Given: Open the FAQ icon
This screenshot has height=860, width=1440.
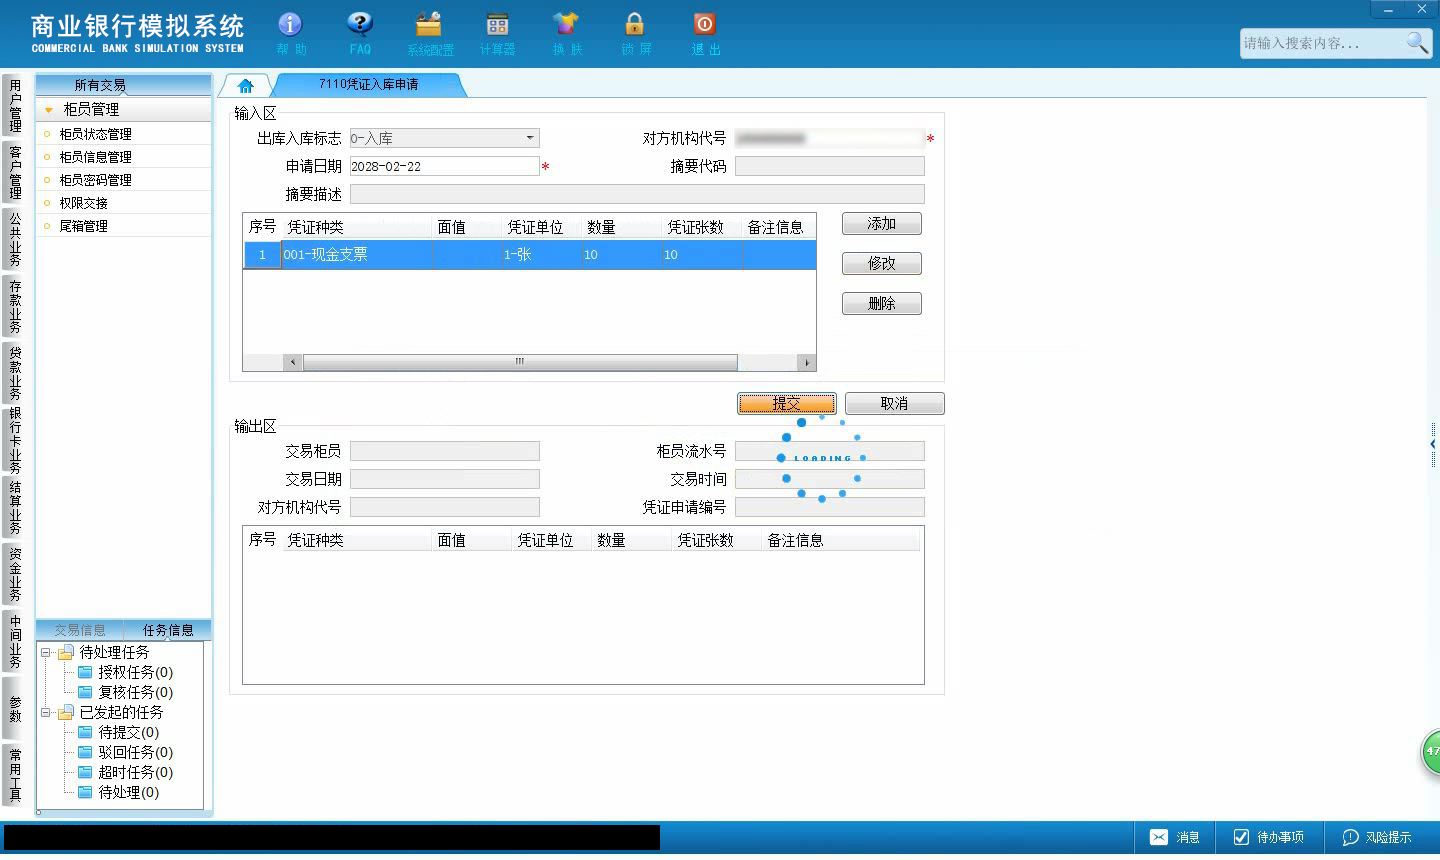Looking at the screenshot, I should point(360,32).
